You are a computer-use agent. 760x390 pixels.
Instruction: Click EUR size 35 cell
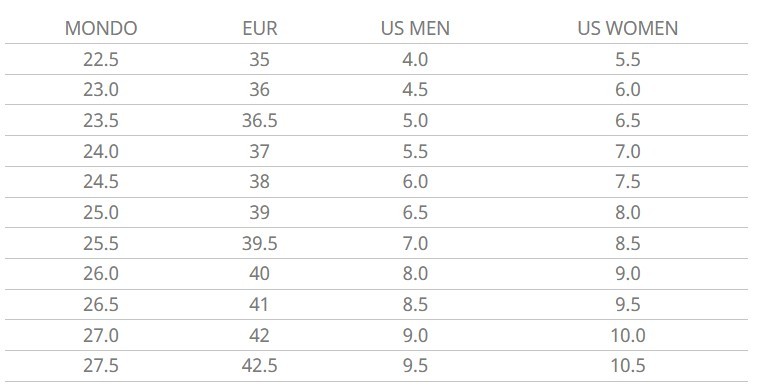click(x=259, y=60)
